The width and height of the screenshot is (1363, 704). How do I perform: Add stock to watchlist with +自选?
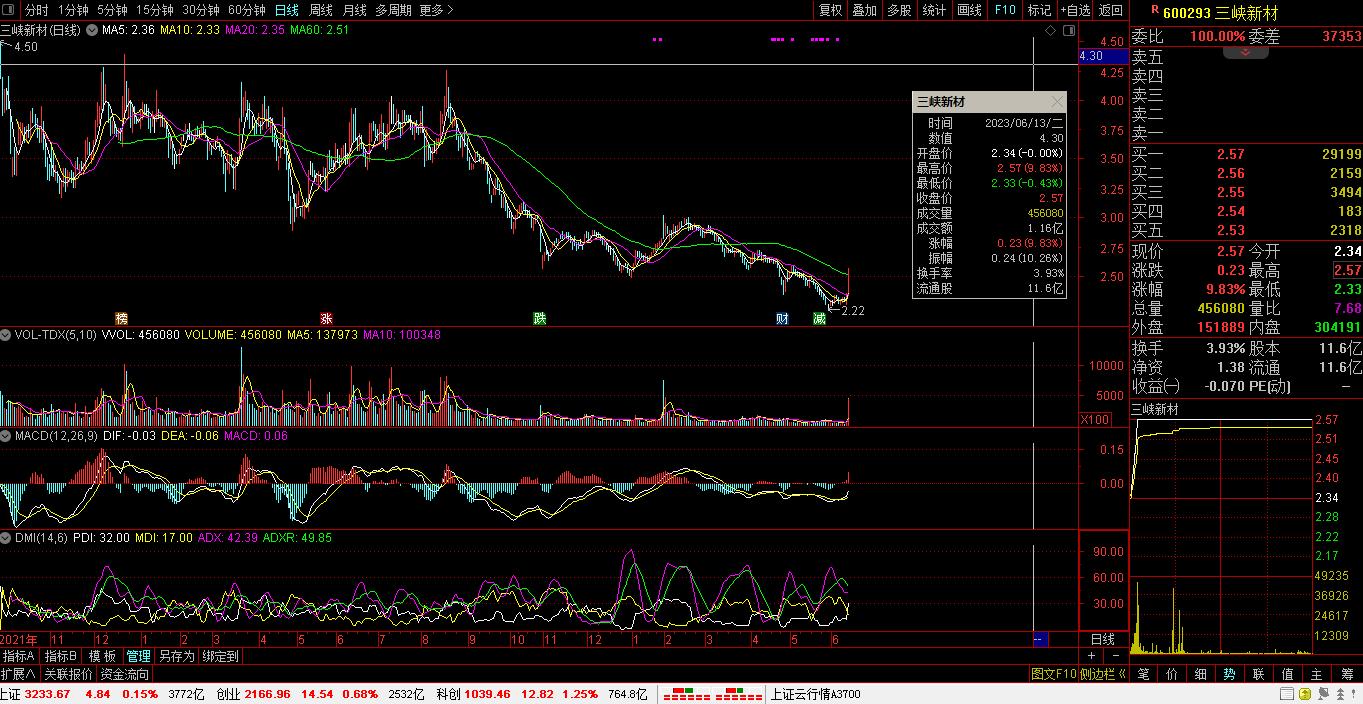[x=1074, y=10]
